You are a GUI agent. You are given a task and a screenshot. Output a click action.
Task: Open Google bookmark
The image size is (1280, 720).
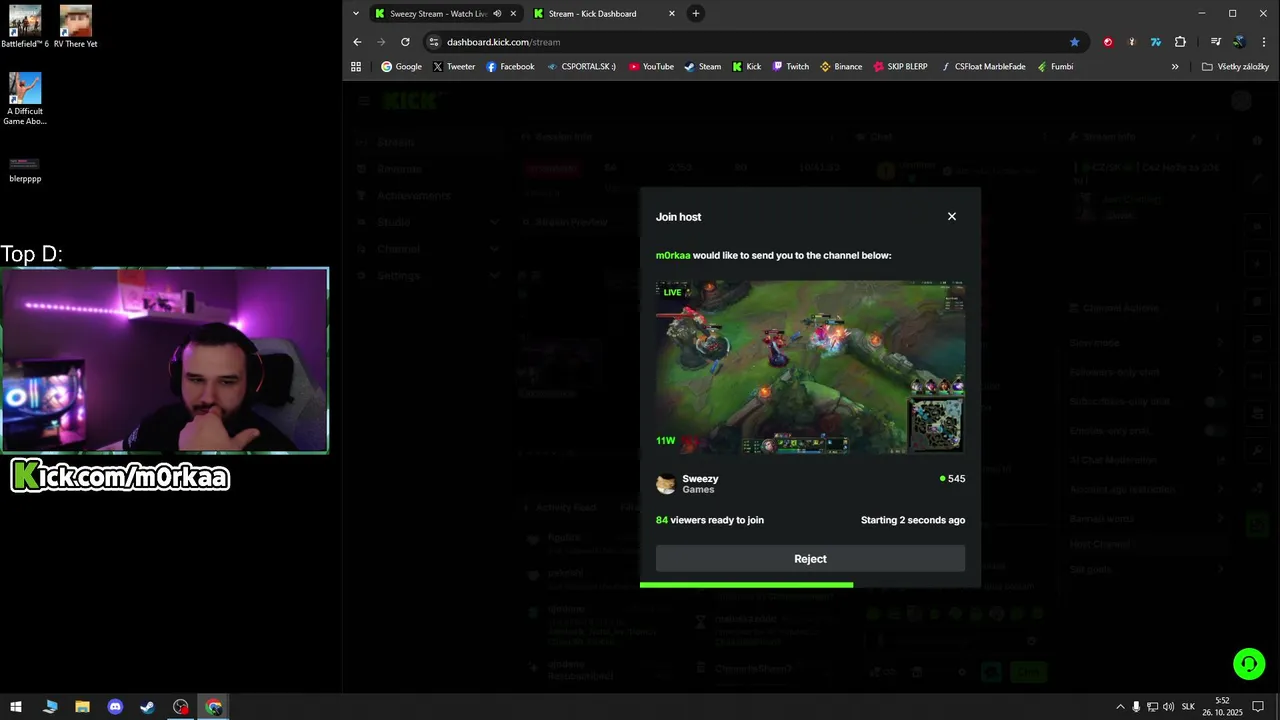(401, 67)
